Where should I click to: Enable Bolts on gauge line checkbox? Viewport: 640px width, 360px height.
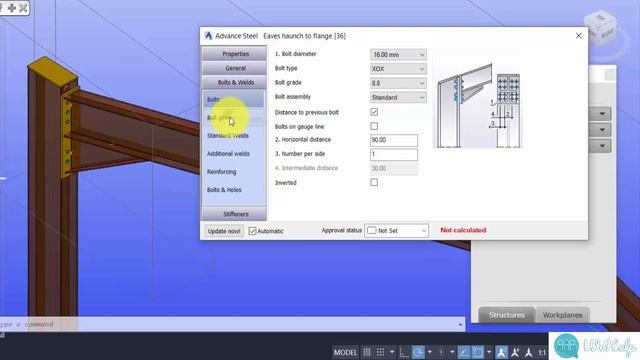pos(374,126)
